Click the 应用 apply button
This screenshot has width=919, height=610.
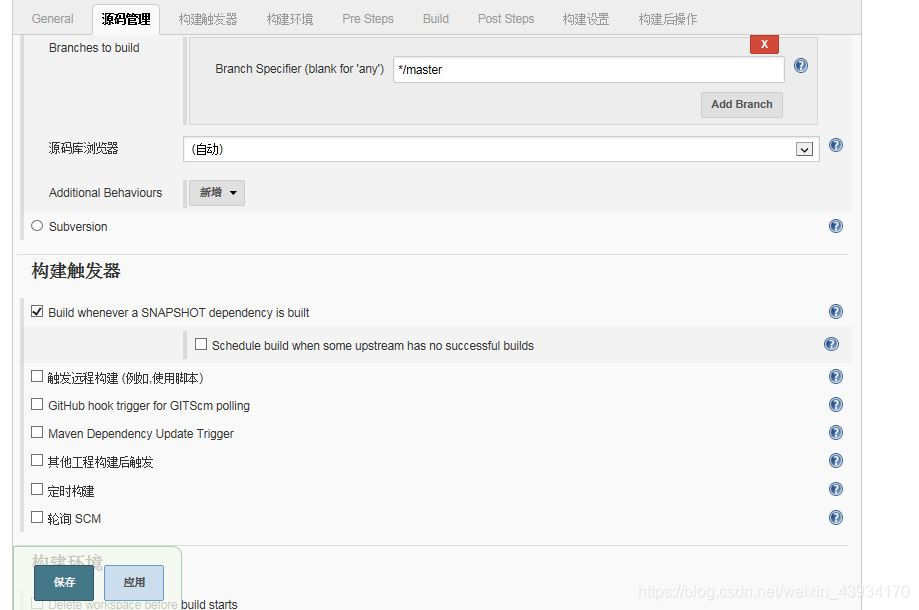click(x=134, y=582)
